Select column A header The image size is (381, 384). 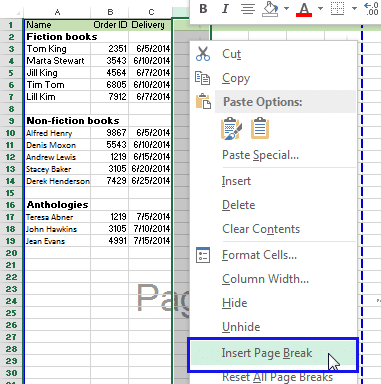point(57,12)
